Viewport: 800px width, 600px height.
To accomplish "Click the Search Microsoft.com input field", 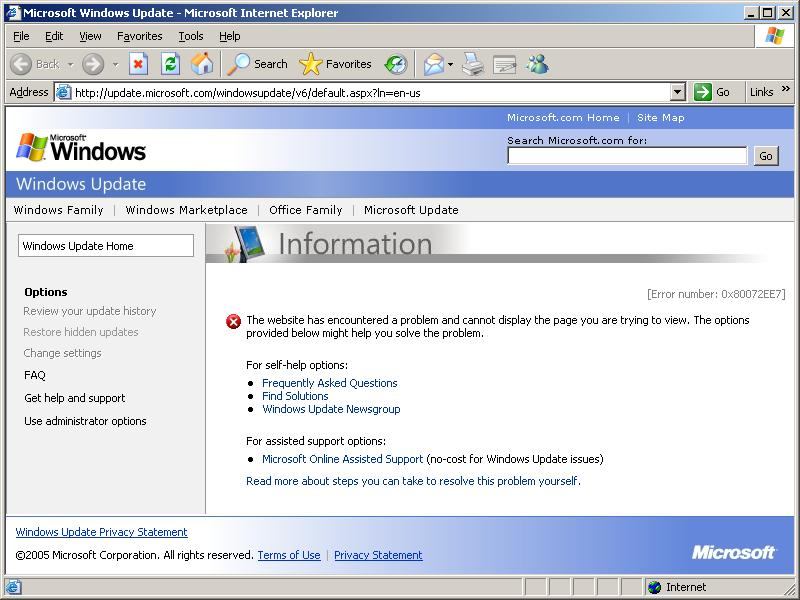I will pos(627,156).
